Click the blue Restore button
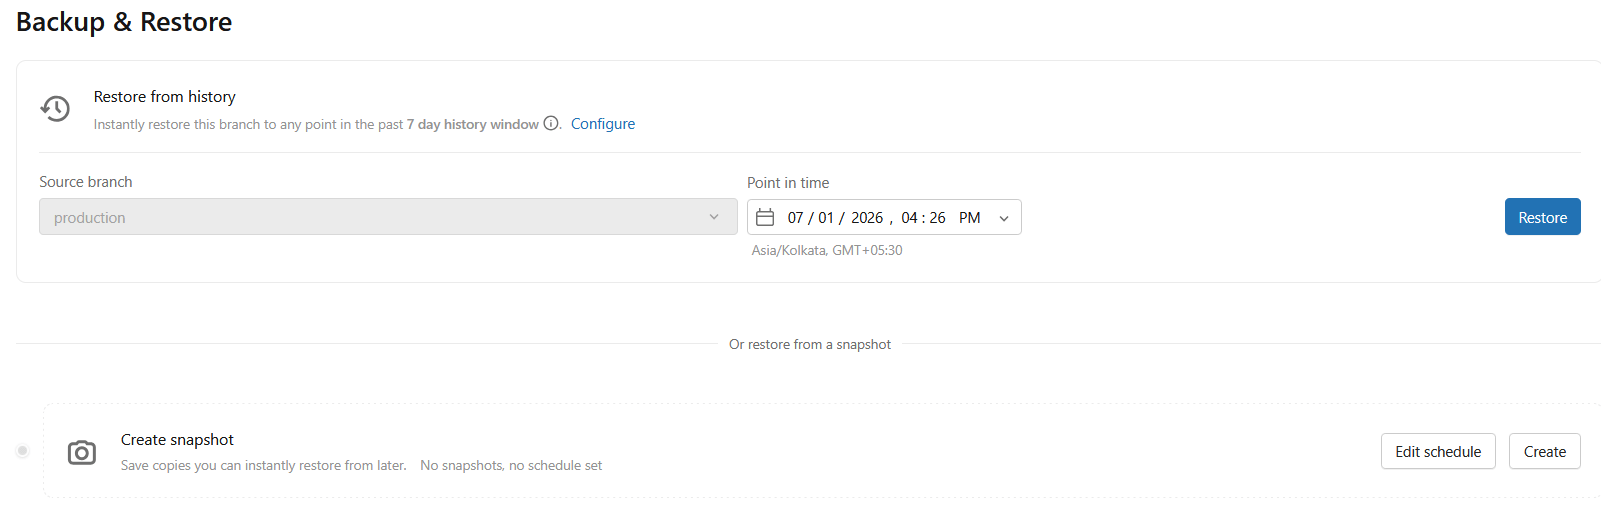 pyautogui.click(x=1542, y=217)
